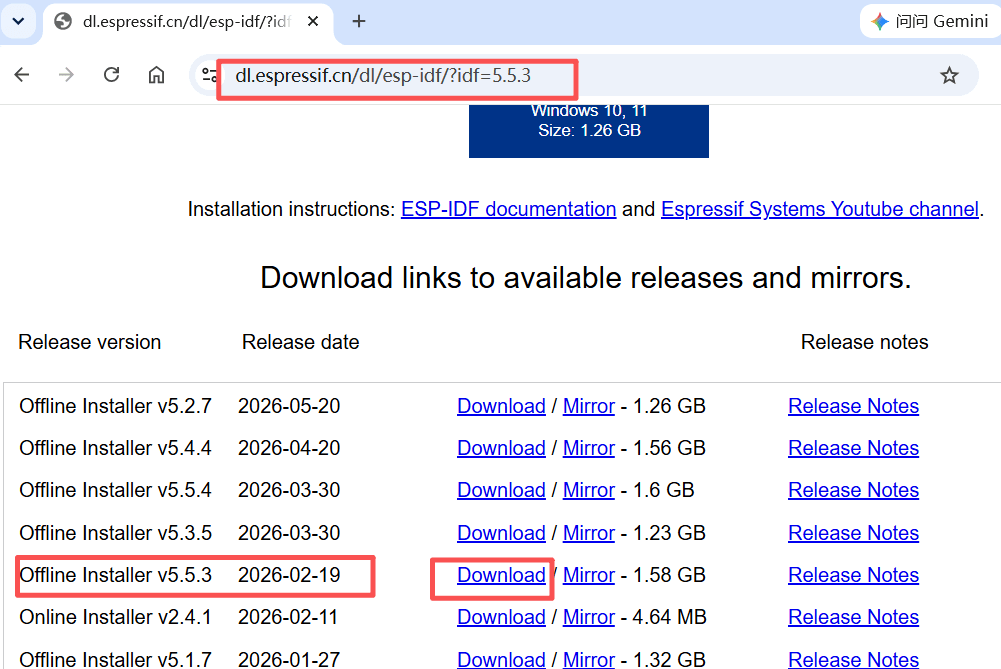1001x669 pixels.
Task: Open Espressif Systems Youtube channel link
Action: [x=820, y=209]
